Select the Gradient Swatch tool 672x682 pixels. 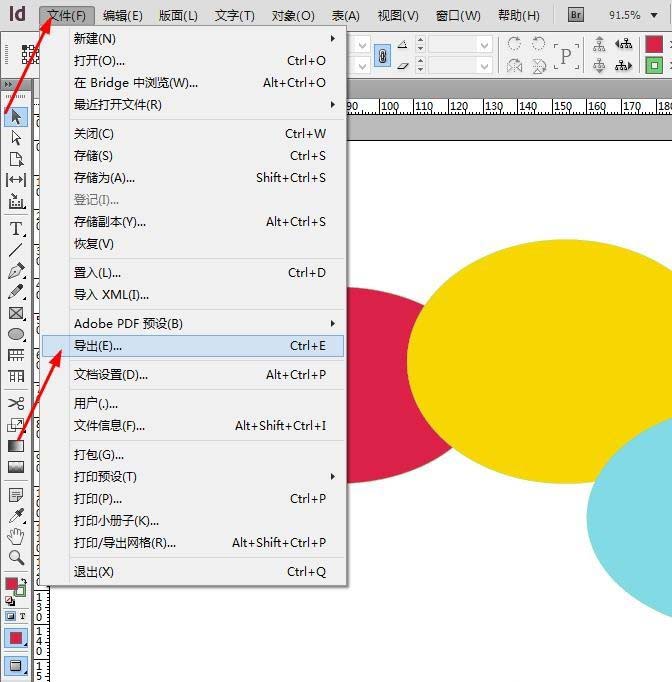[16, 446]
